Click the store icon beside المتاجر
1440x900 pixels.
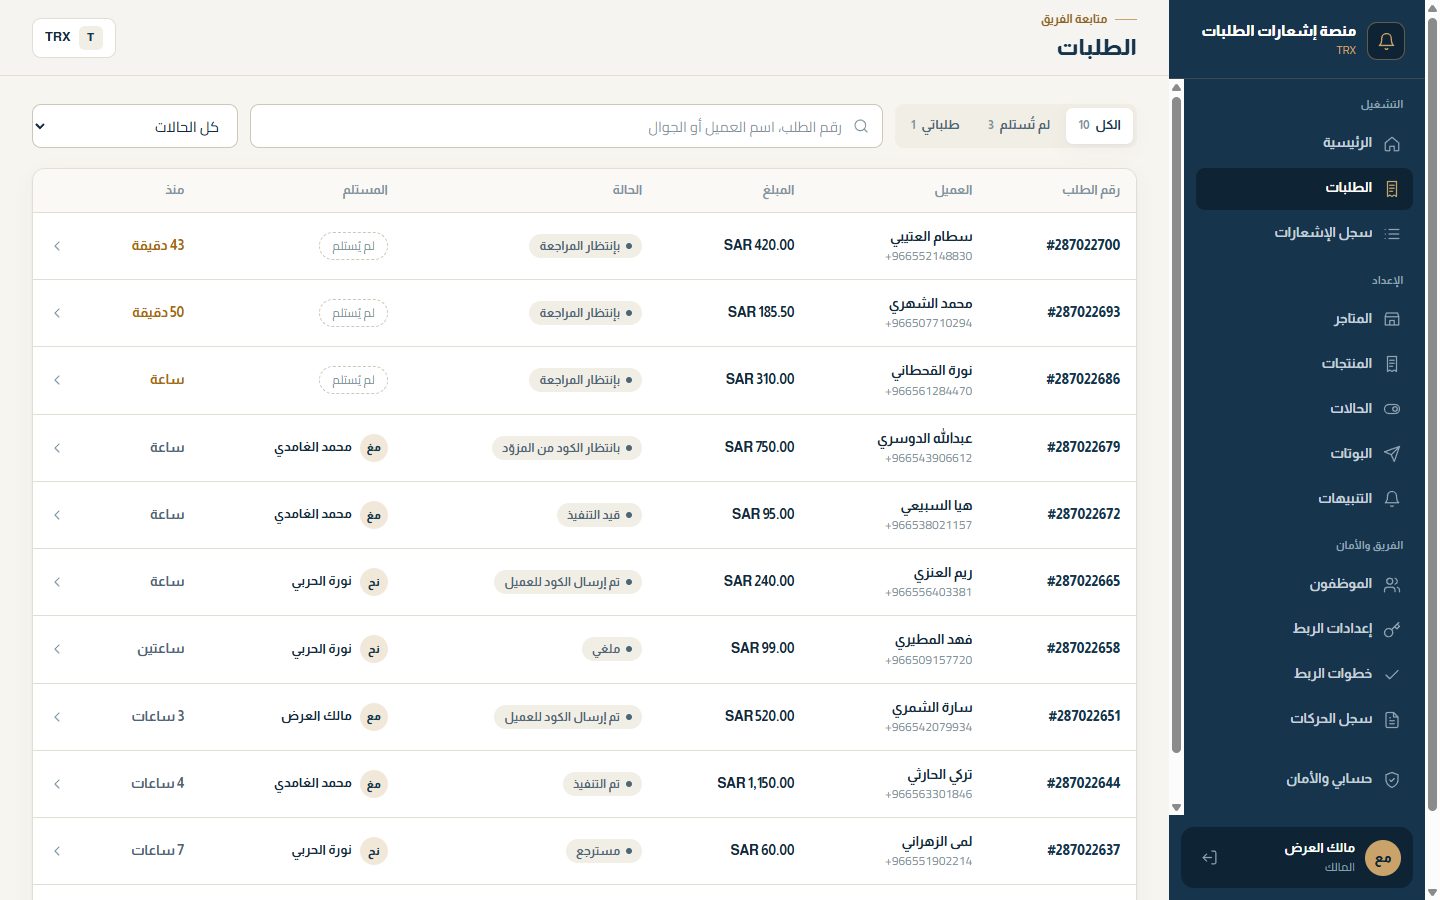pos(1391,319)
